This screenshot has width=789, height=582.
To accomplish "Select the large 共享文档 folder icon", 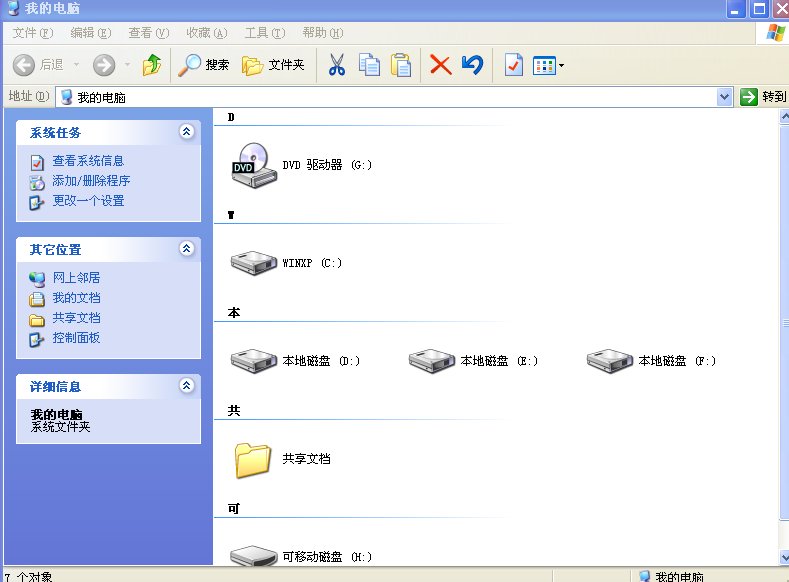I will 253,459.
